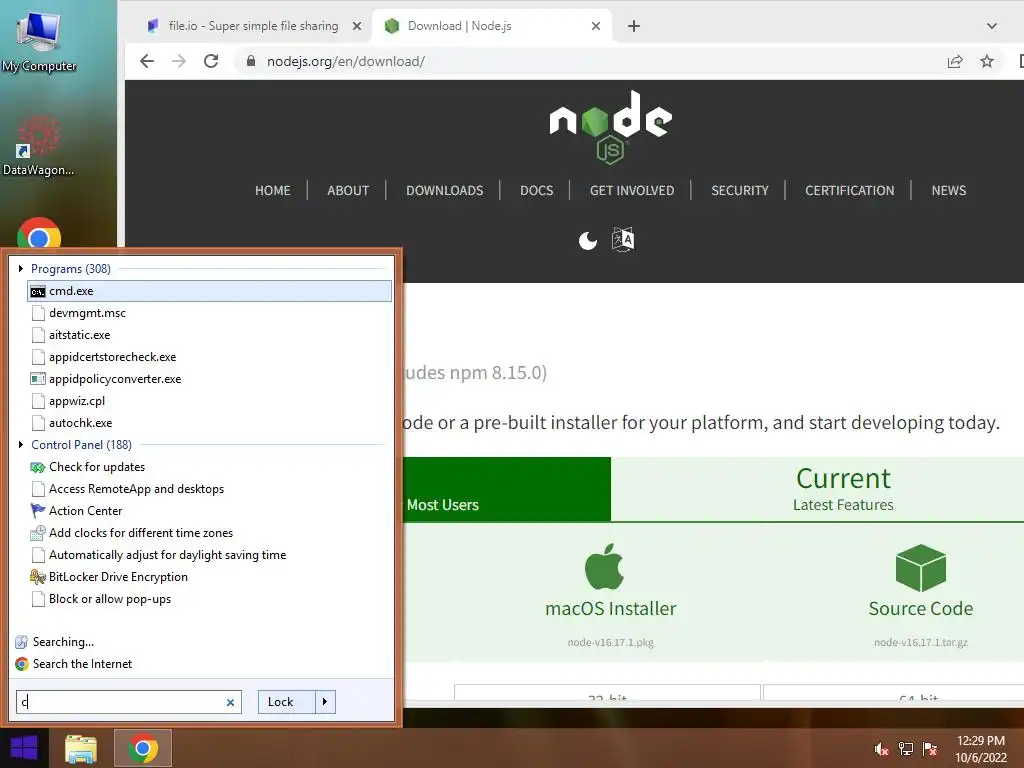This screenshot has width=1024, height=768.
Task: Click Search the Internet Chrome icon
Action: pyautogui.click(x=22, y=664)
